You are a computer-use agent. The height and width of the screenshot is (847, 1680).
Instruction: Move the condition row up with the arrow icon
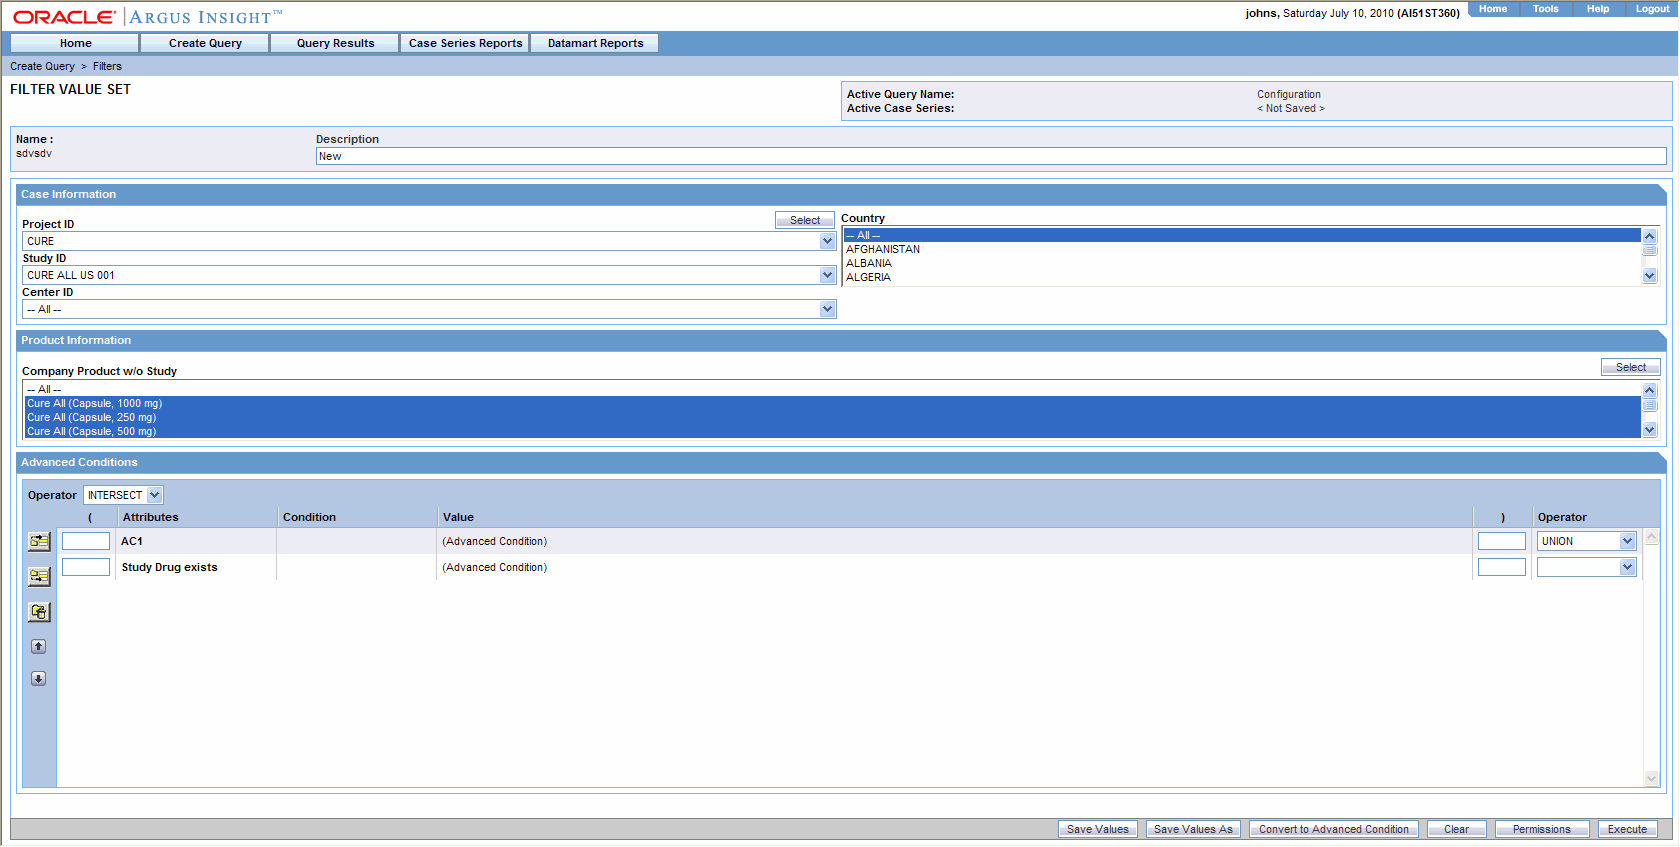[38, 646]
